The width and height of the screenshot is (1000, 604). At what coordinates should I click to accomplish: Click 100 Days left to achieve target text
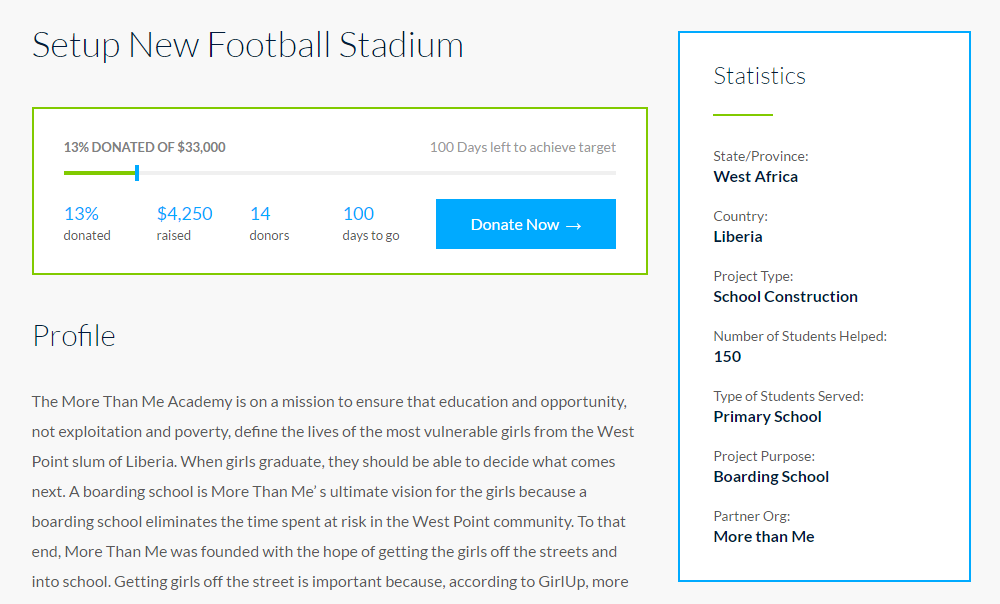[522, 147]
